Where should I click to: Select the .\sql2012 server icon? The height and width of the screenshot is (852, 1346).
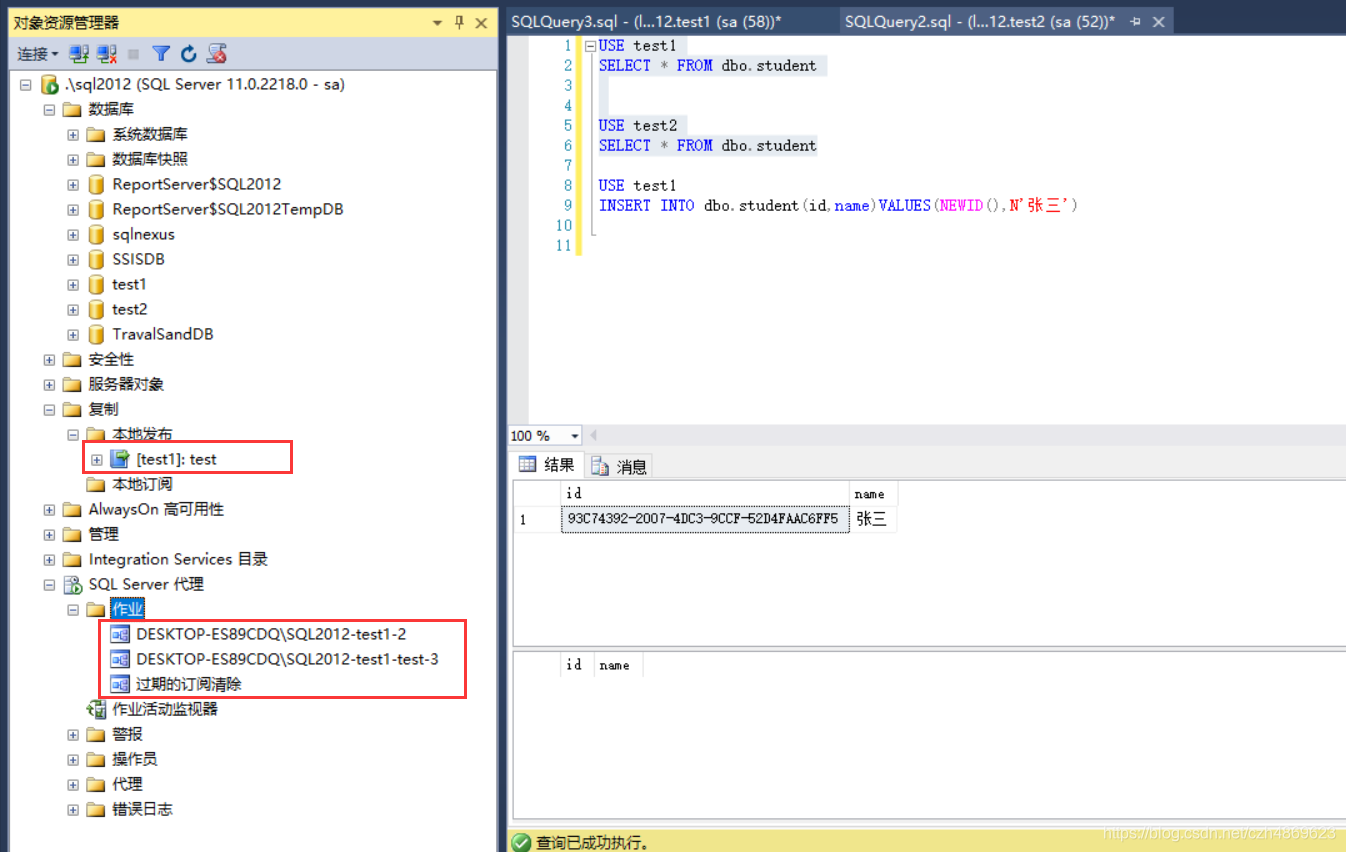click(49, 85)
